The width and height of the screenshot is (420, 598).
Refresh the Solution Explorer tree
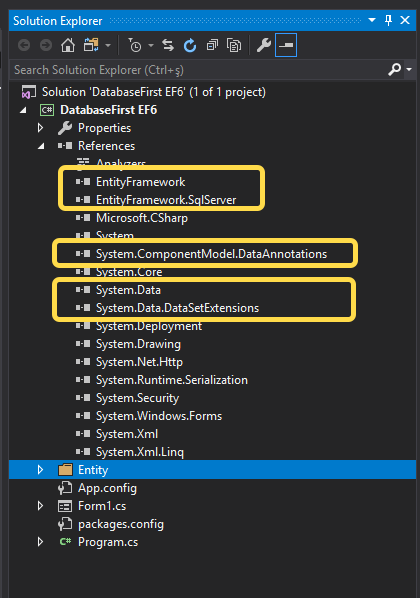click(x=190, y=45)
